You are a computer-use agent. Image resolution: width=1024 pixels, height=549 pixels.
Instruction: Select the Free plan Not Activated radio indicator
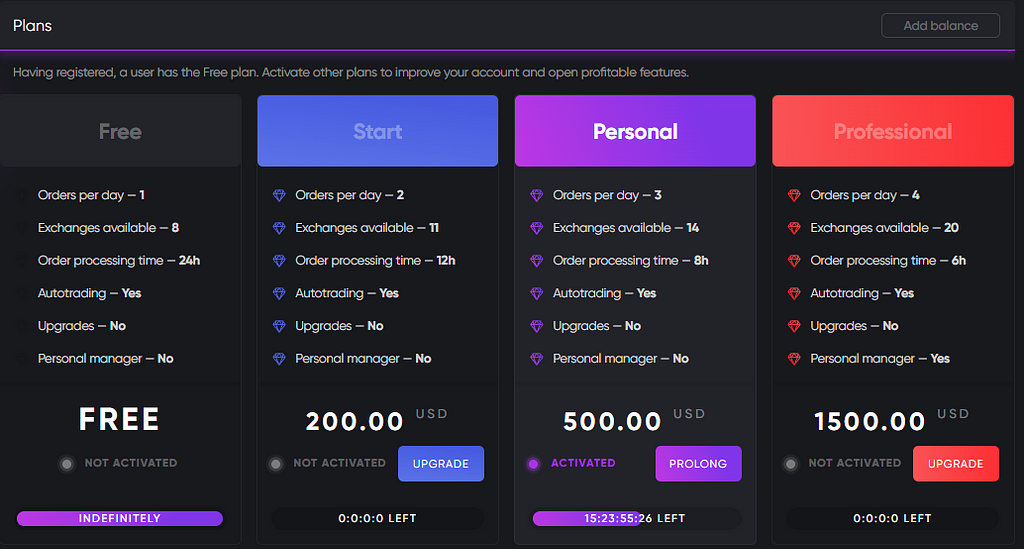coord(67,464)
